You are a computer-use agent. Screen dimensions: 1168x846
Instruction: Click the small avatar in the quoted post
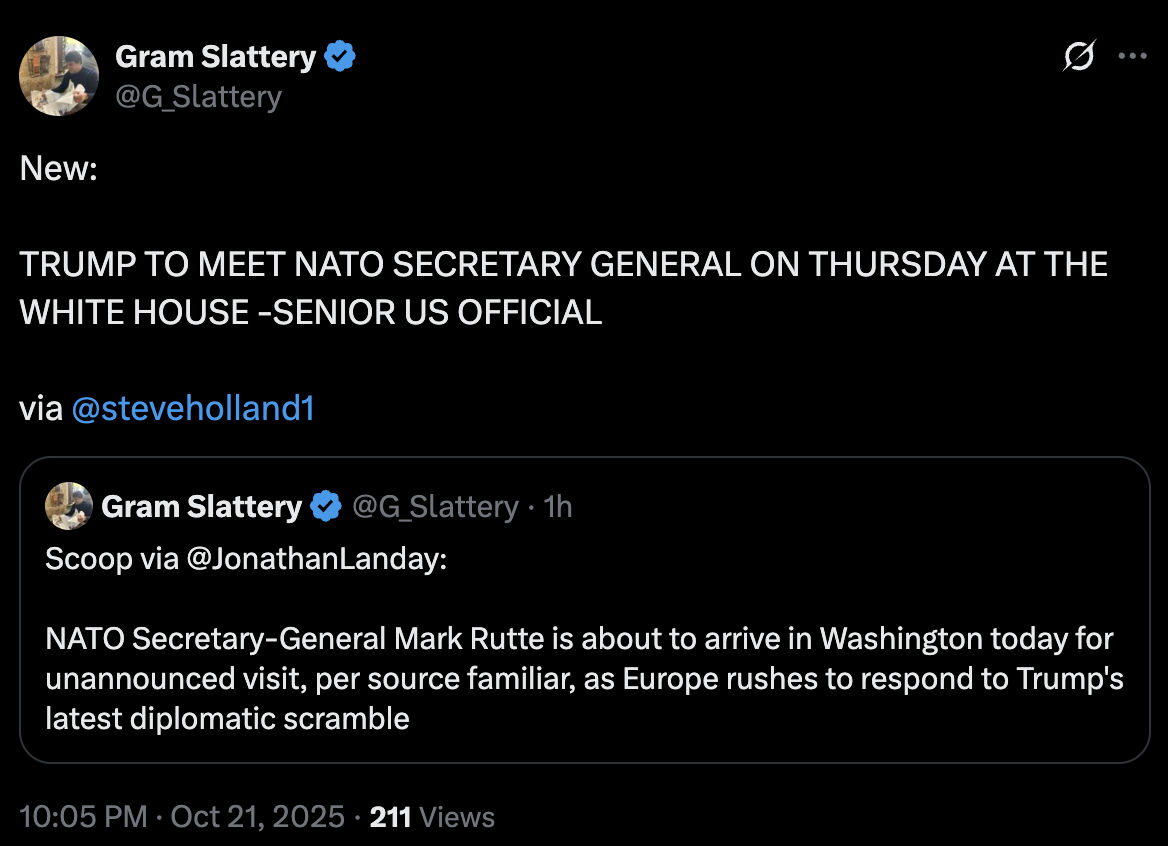(69, 506)
